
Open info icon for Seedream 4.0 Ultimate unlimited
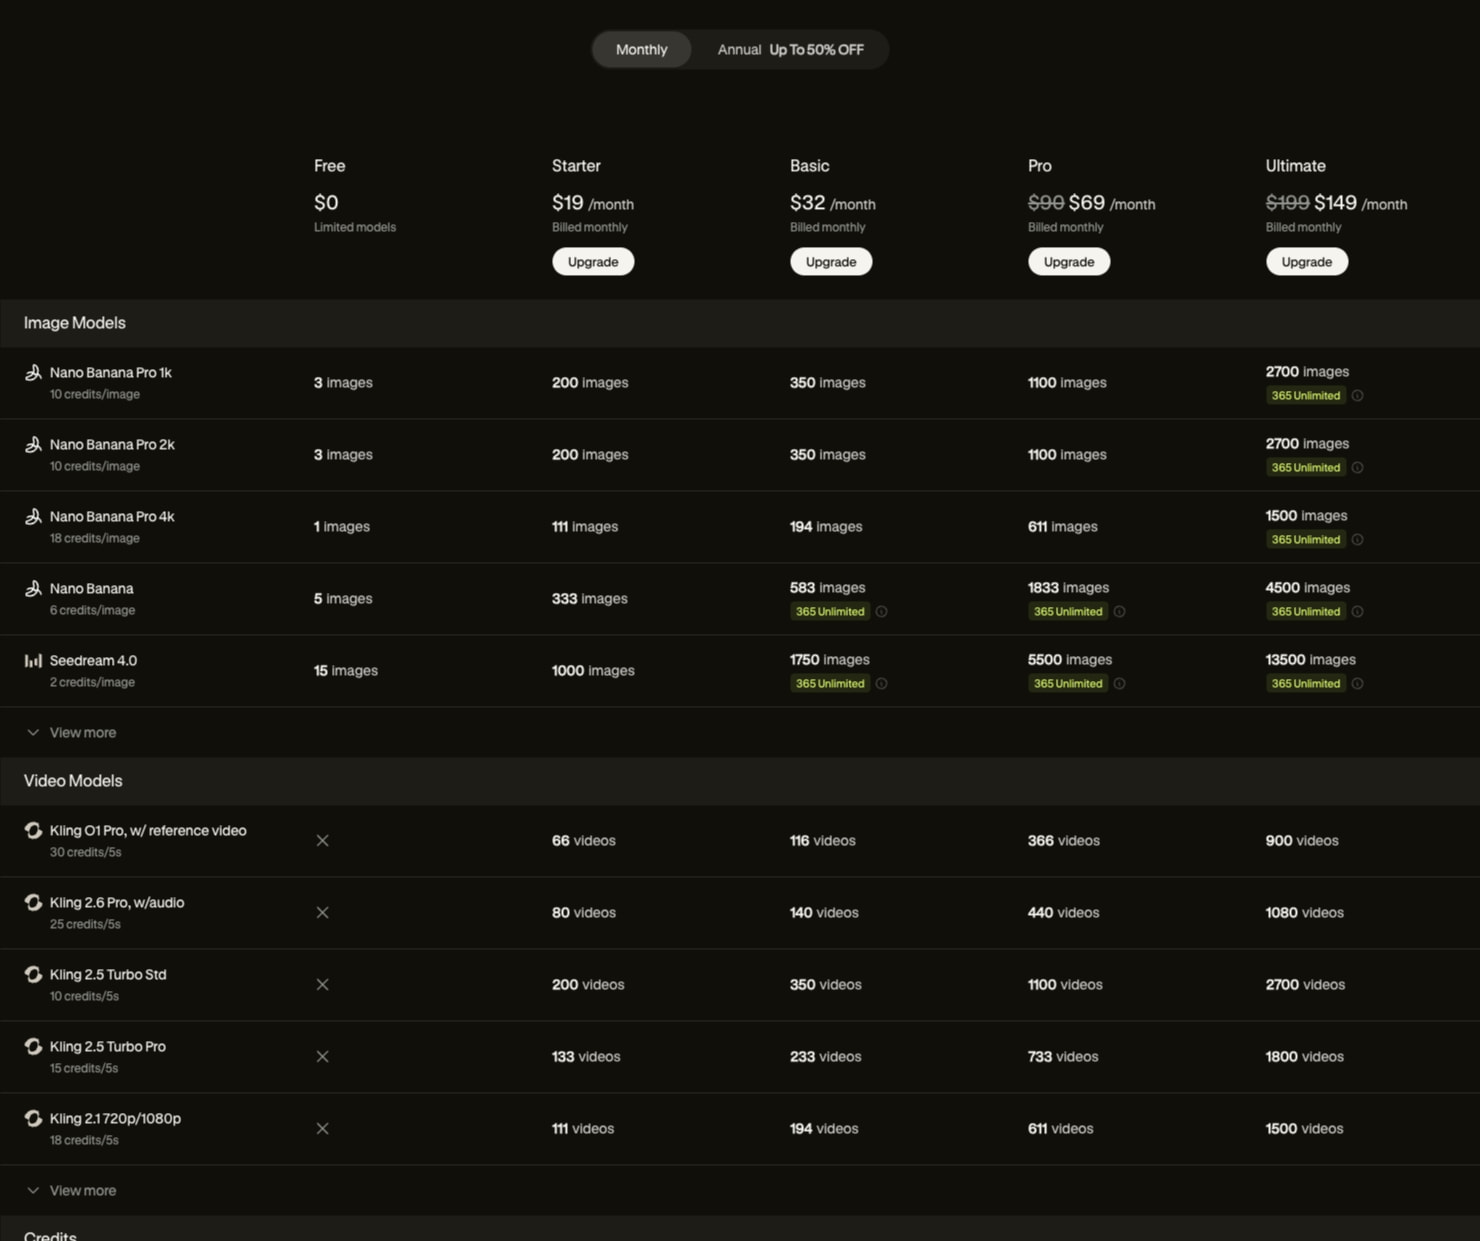1357,684
